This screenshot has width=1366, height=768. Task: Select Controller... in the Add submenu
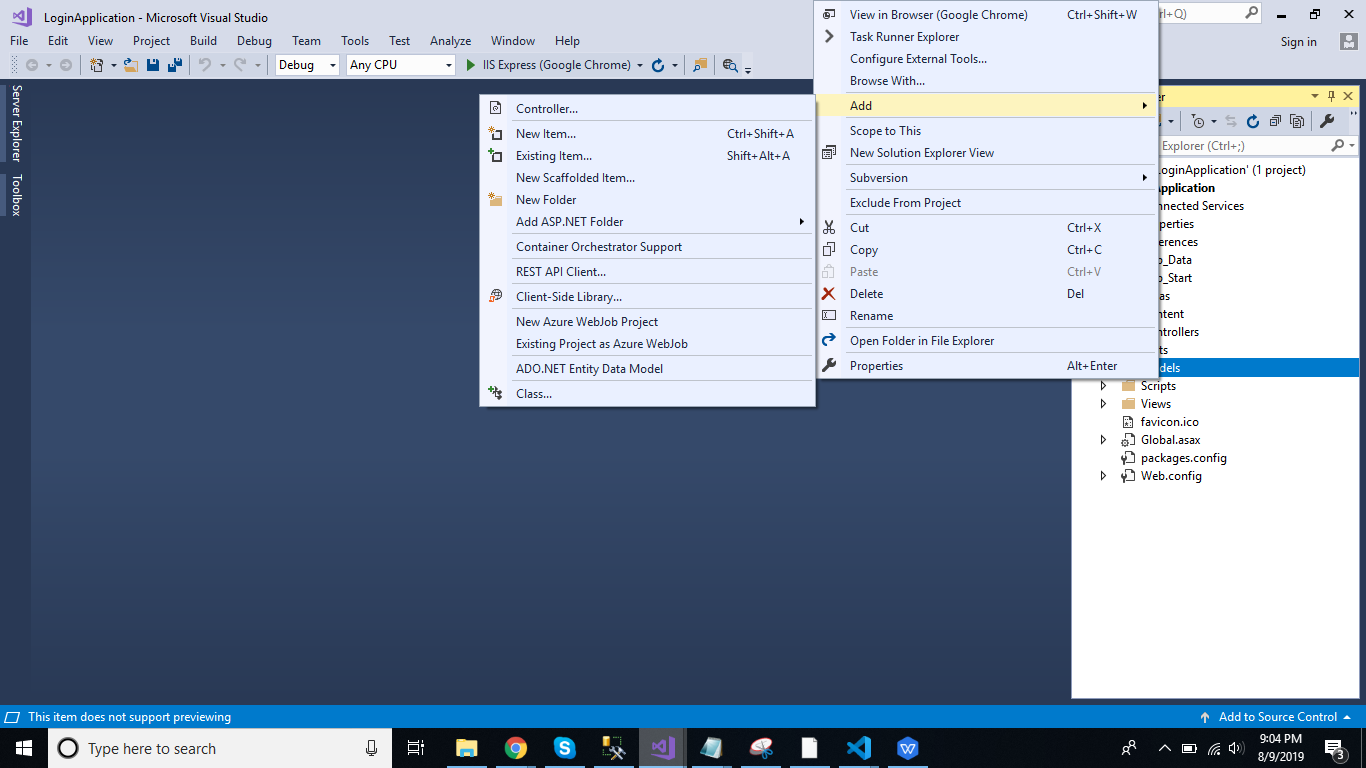pyautogui.click(x=546, y=109)
